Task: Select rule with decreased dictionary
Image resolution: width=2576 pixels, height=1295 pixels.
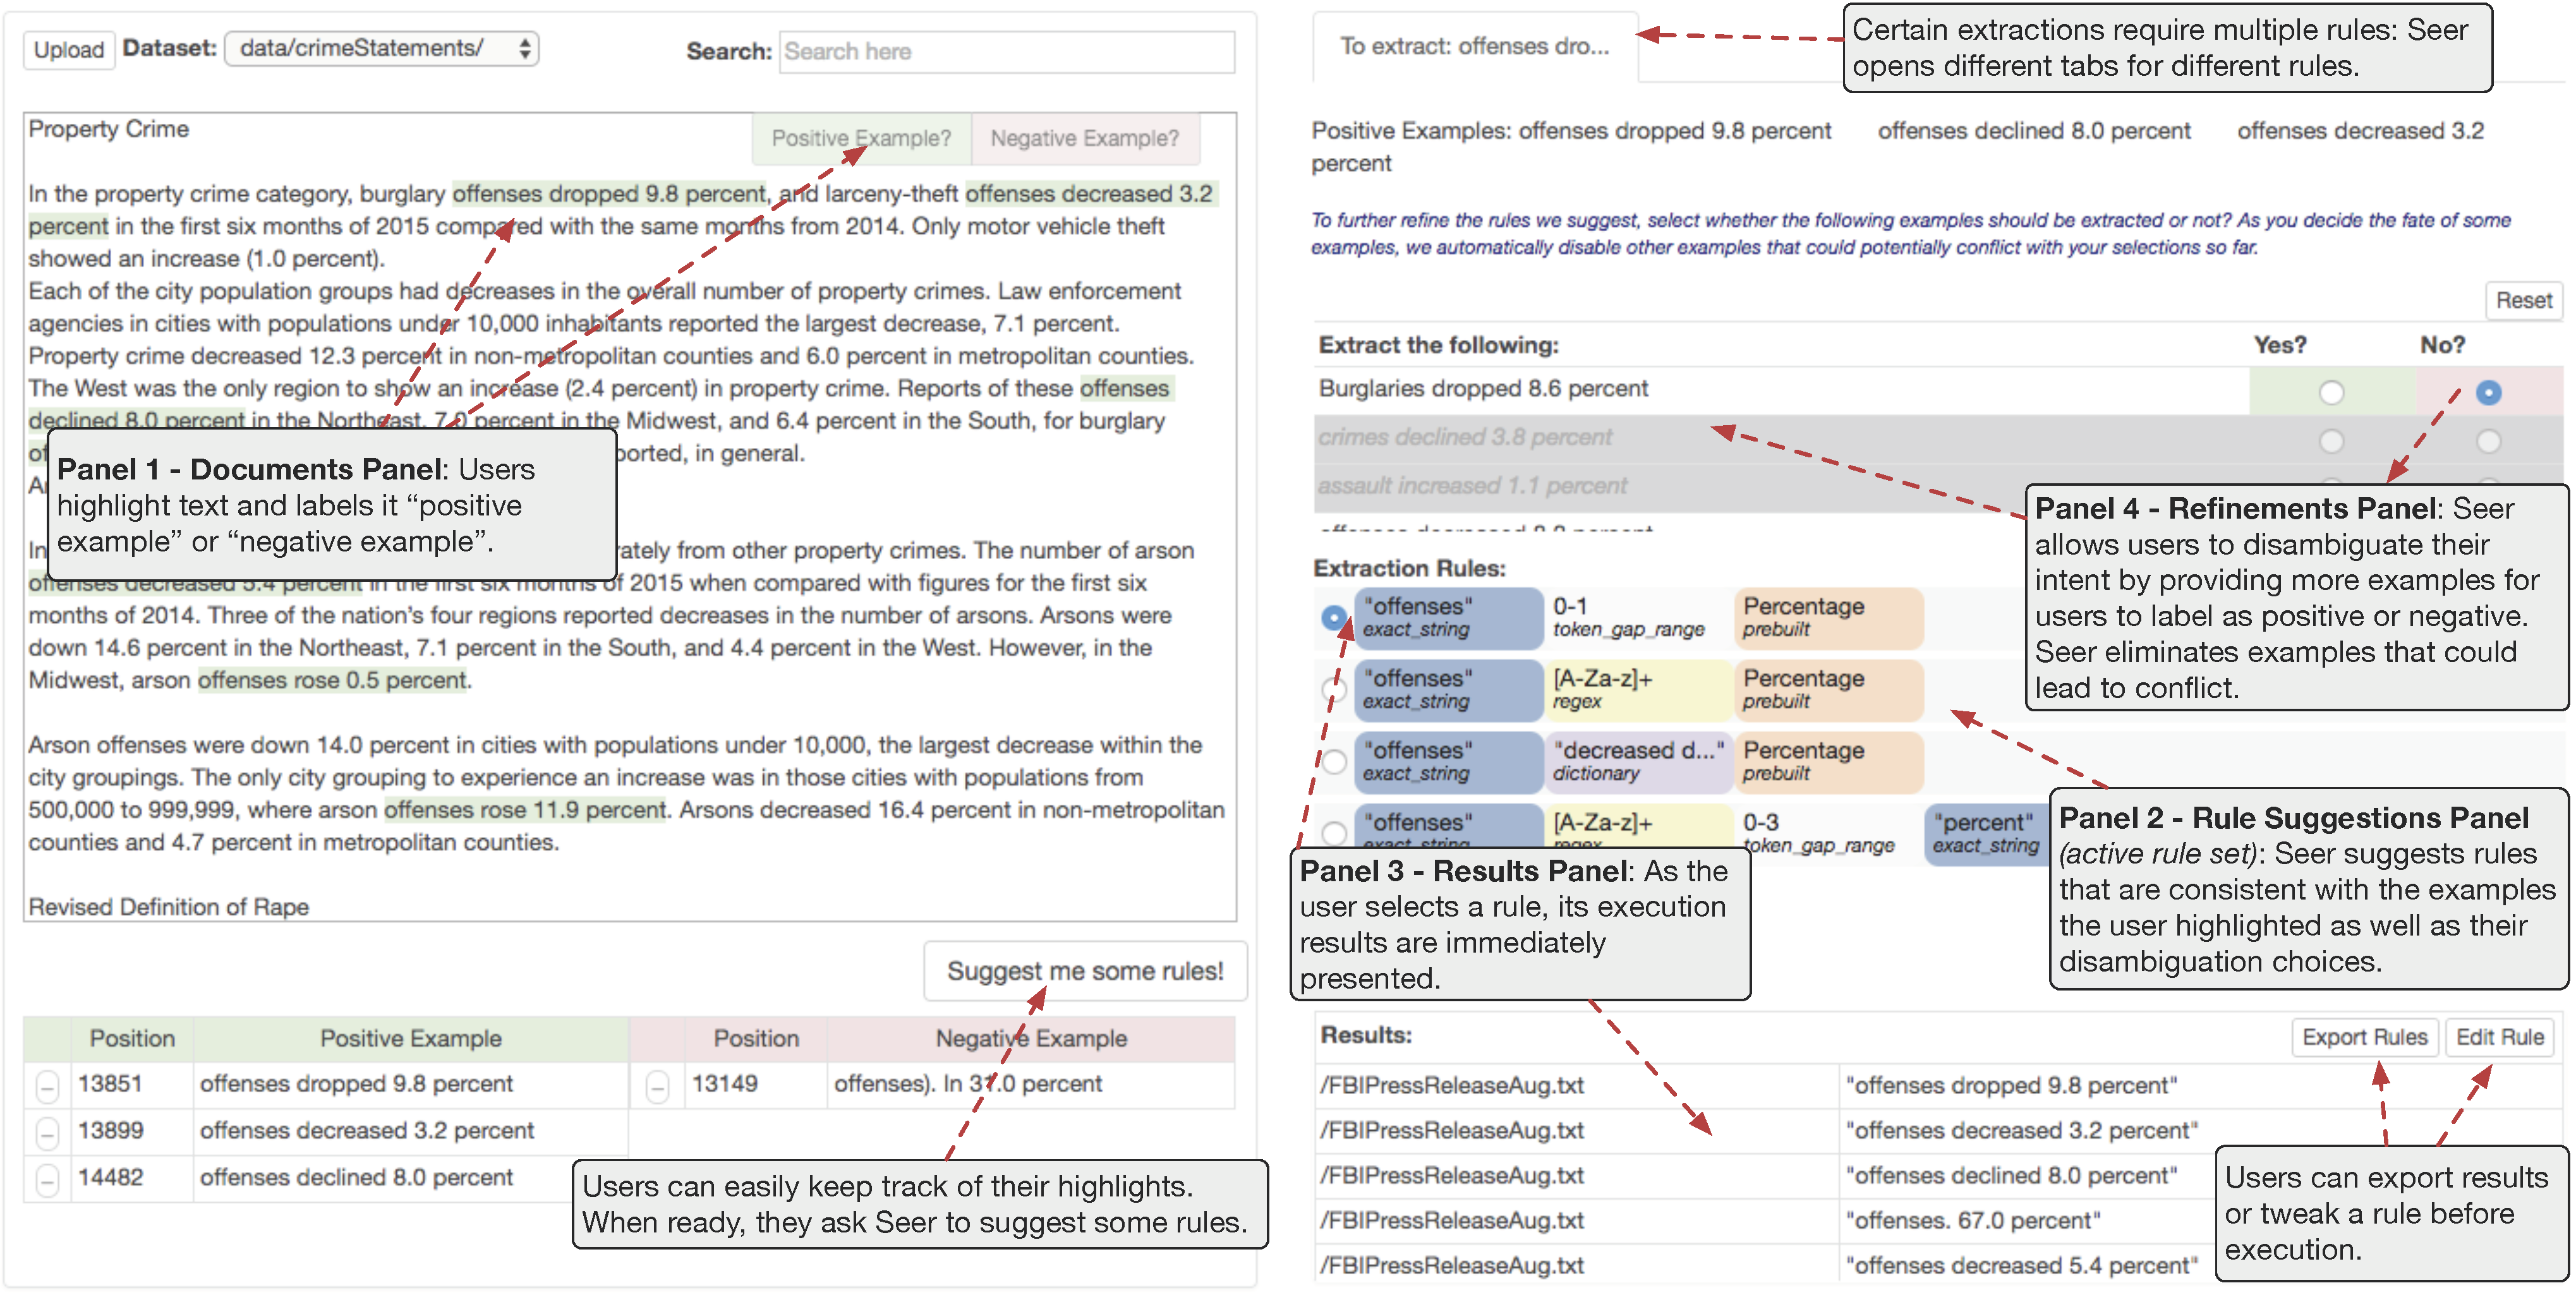Action: click(x=1333, y=762)
